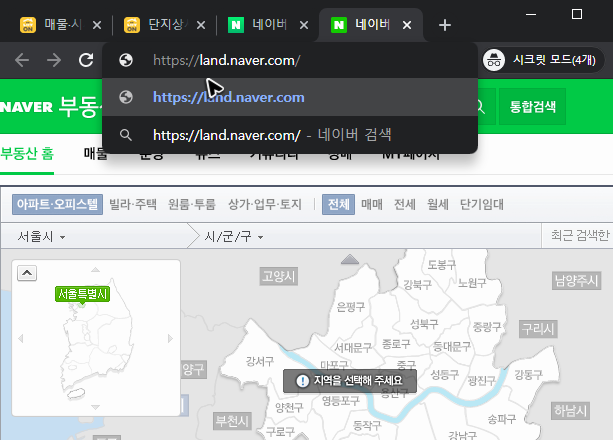Image resolution: width=613 pixels, height=440 pixels.
Task: Select 송파구 district on map
Action: [502, 419]
